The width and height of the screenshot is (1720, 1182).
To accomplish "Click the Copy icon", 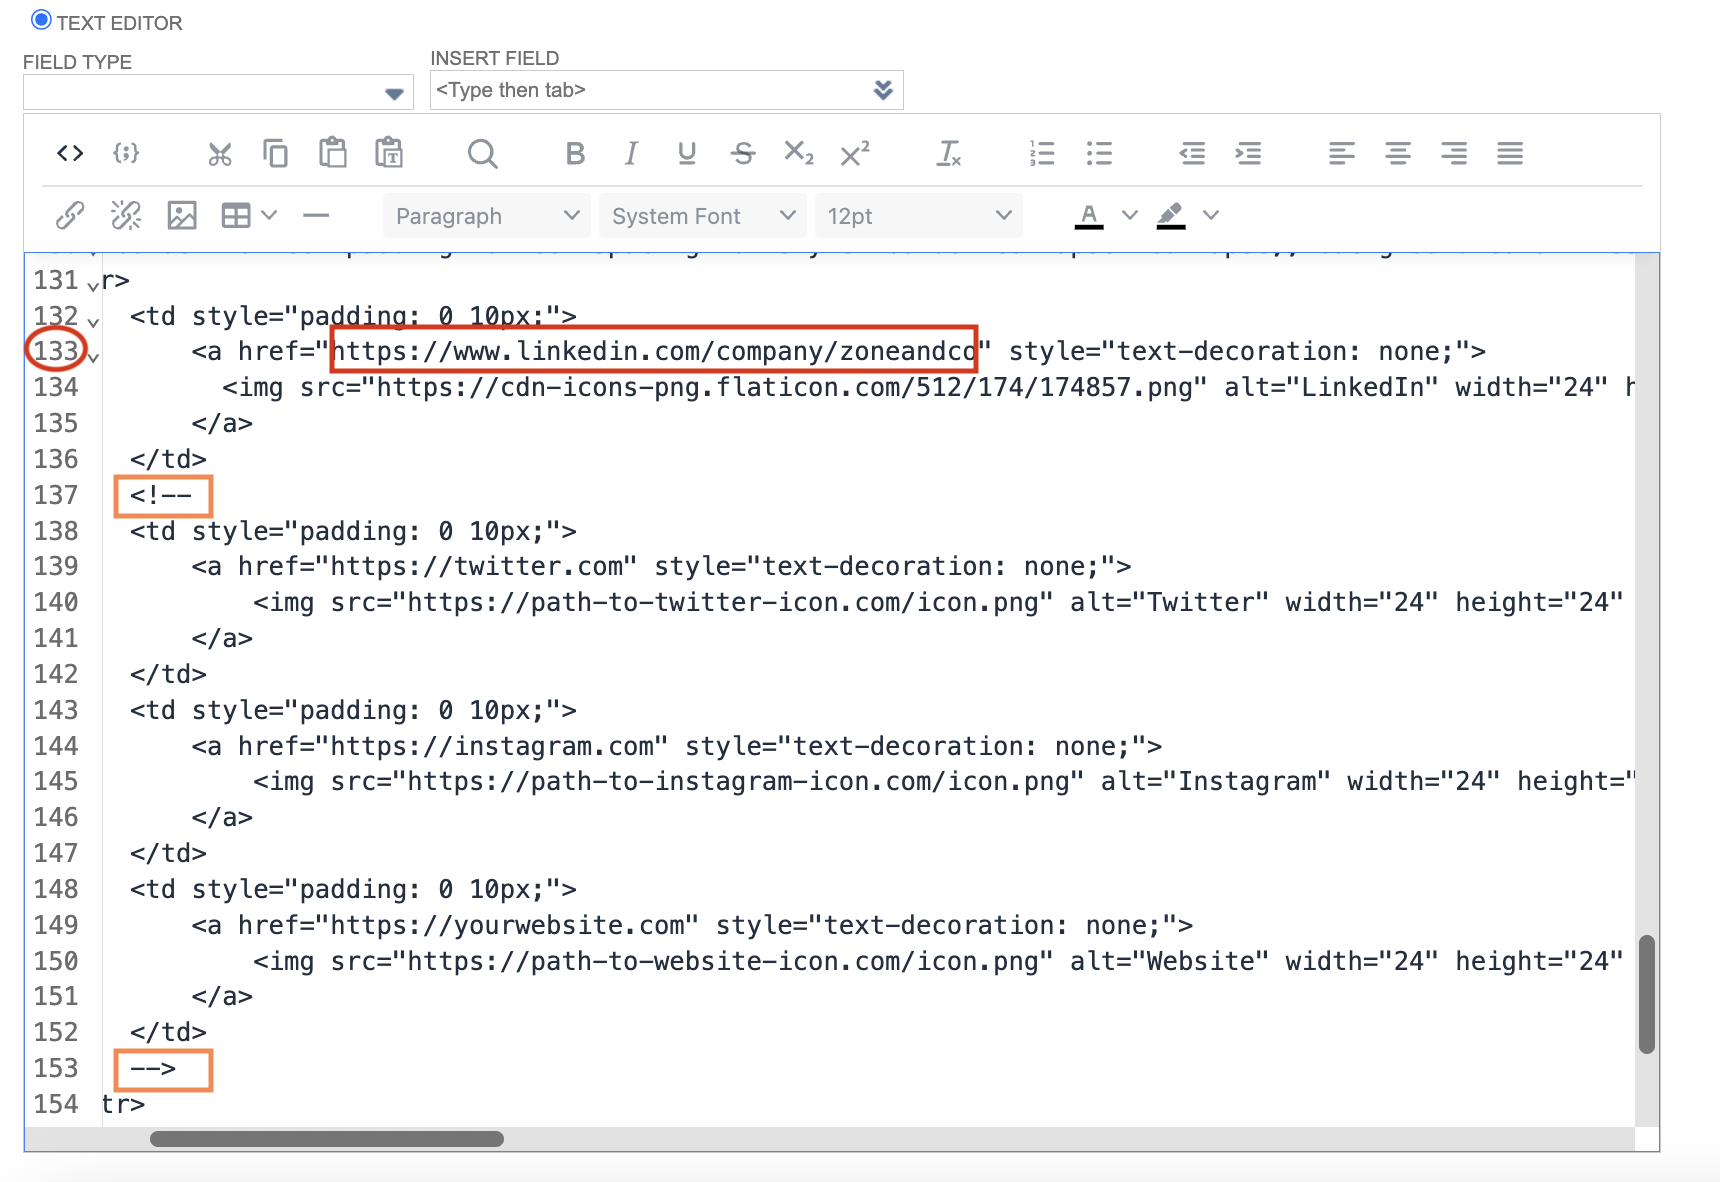I will [x=276, y=153].
